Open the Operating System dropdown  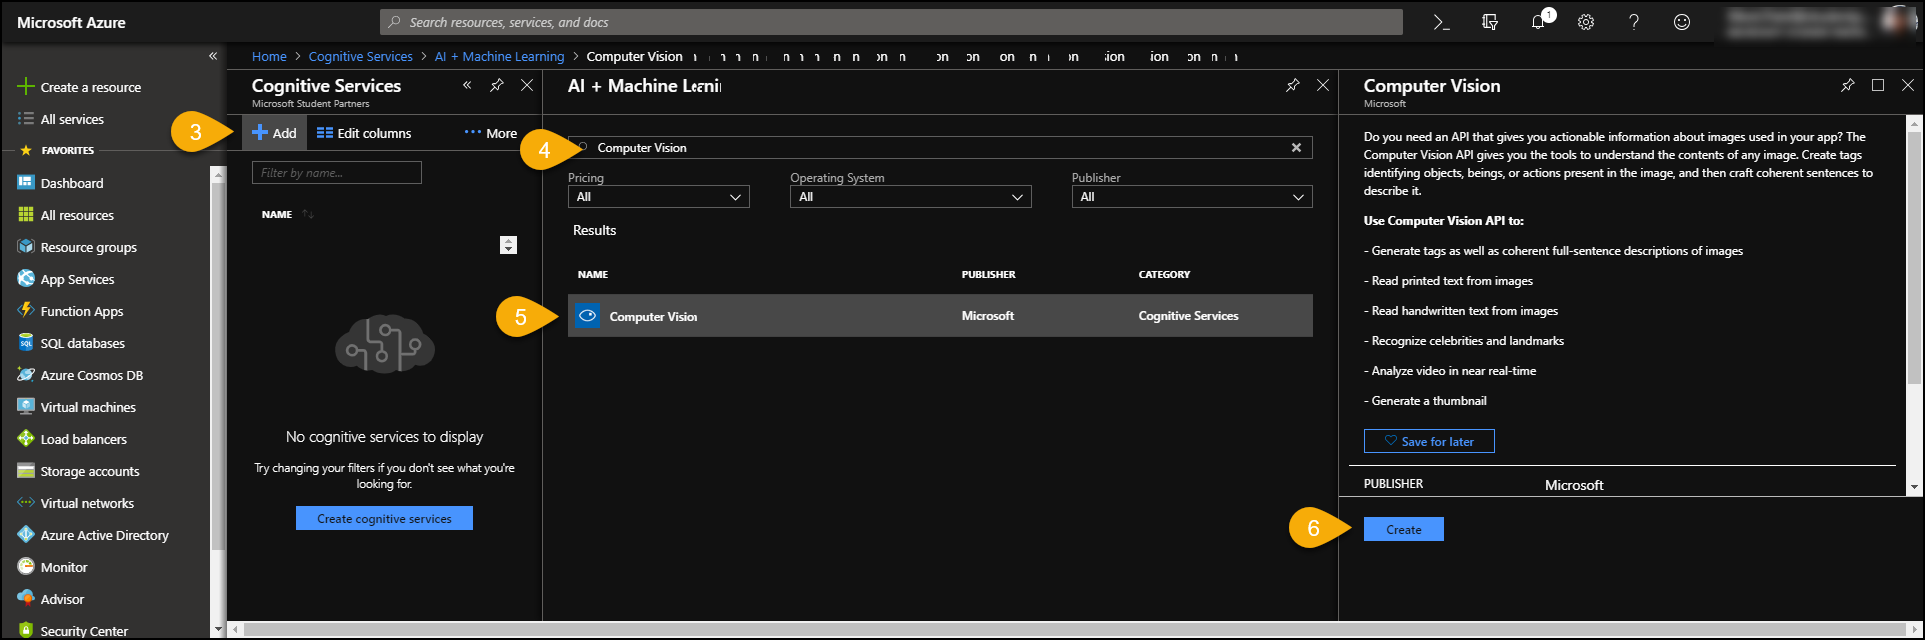(910, 197)
